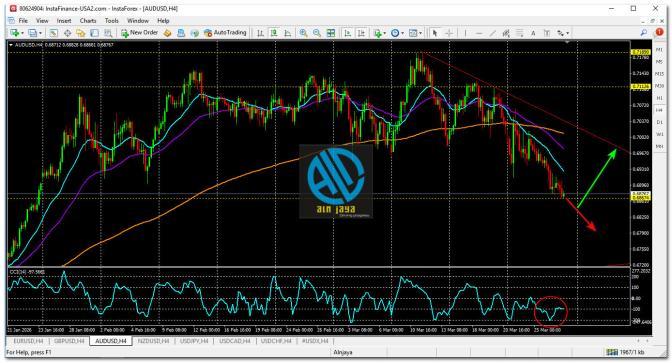The image size is (672, 363).
Task: Switch to bar chart display
Action: pos(260,33)
